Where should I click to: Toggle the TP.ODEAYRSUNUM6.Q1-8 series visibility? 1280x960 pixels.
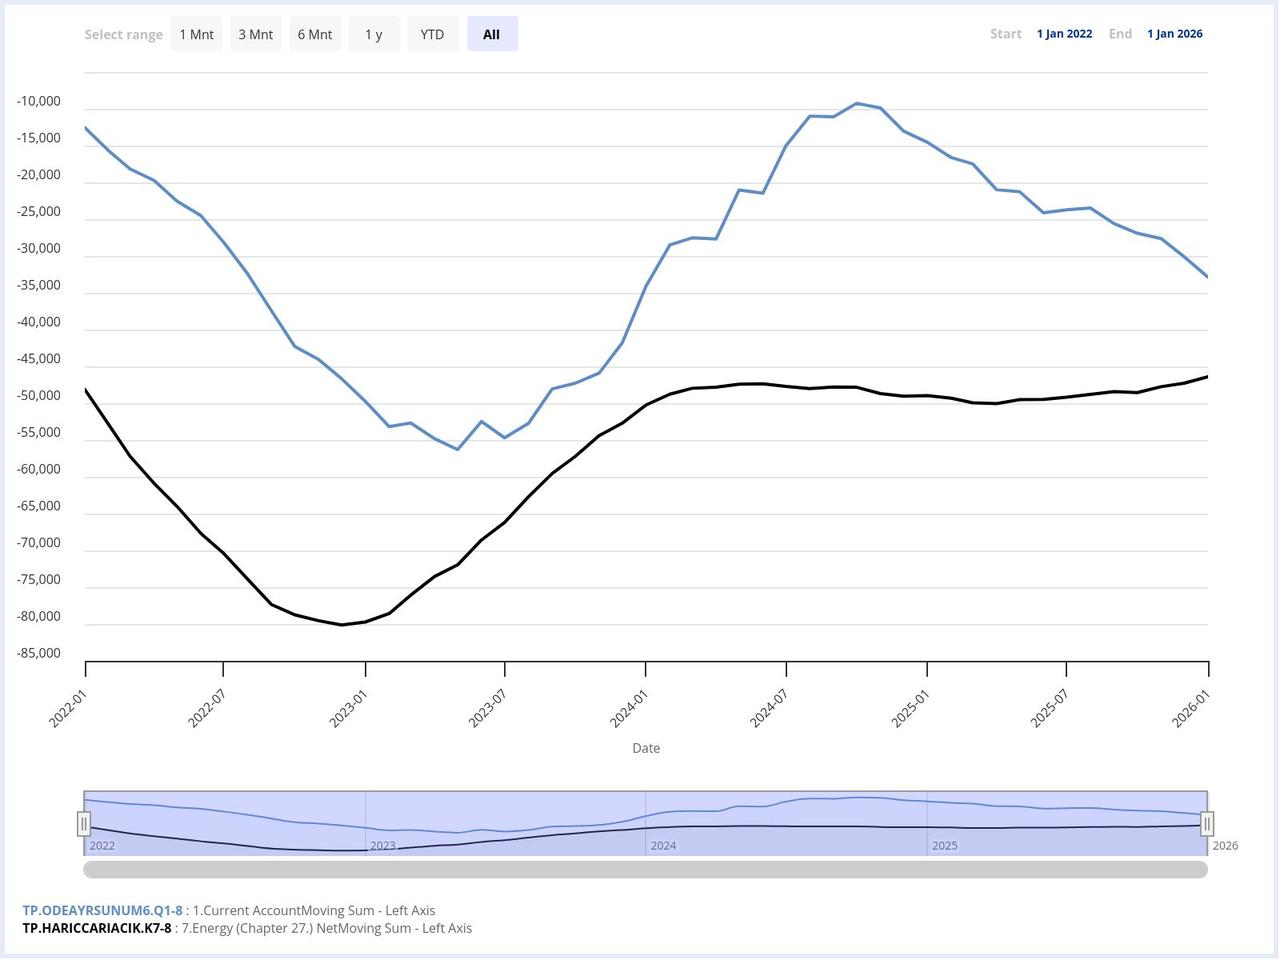coord(103,910)
